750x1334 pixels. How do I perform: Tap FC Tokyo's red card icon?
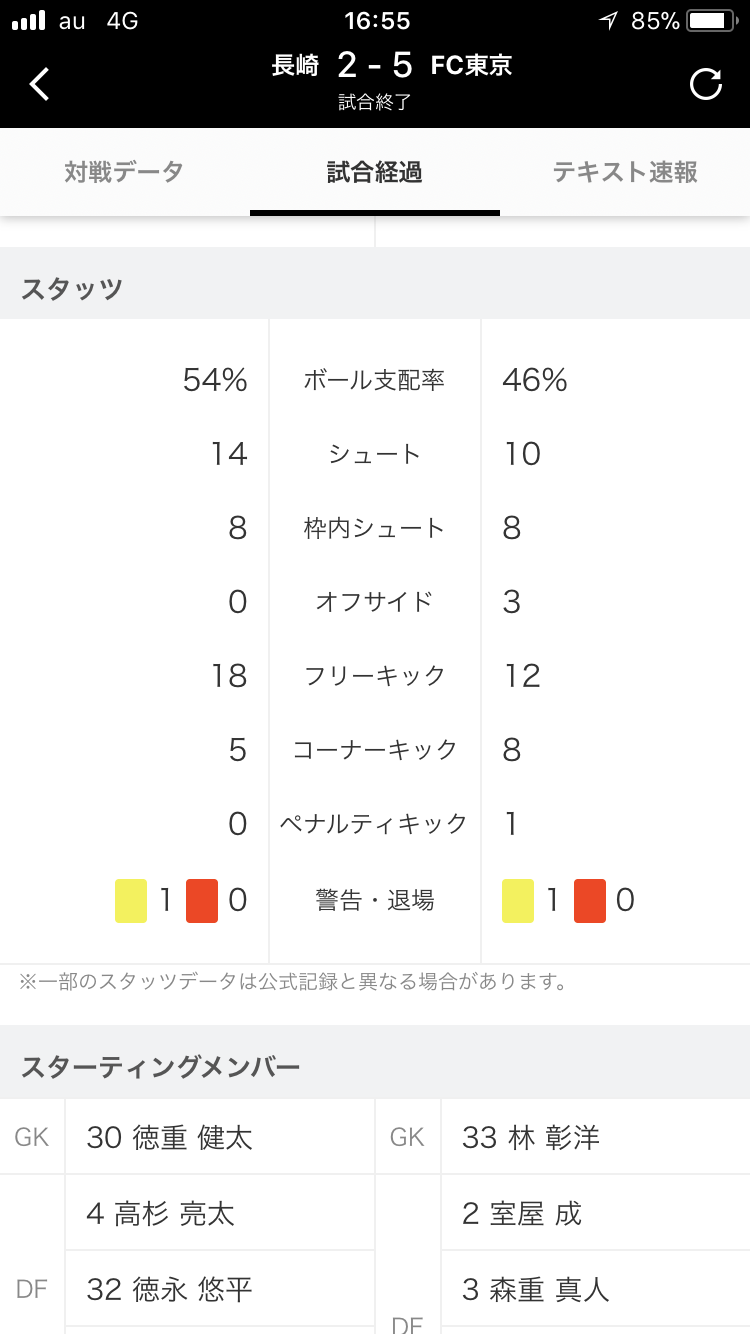[590, 901]
